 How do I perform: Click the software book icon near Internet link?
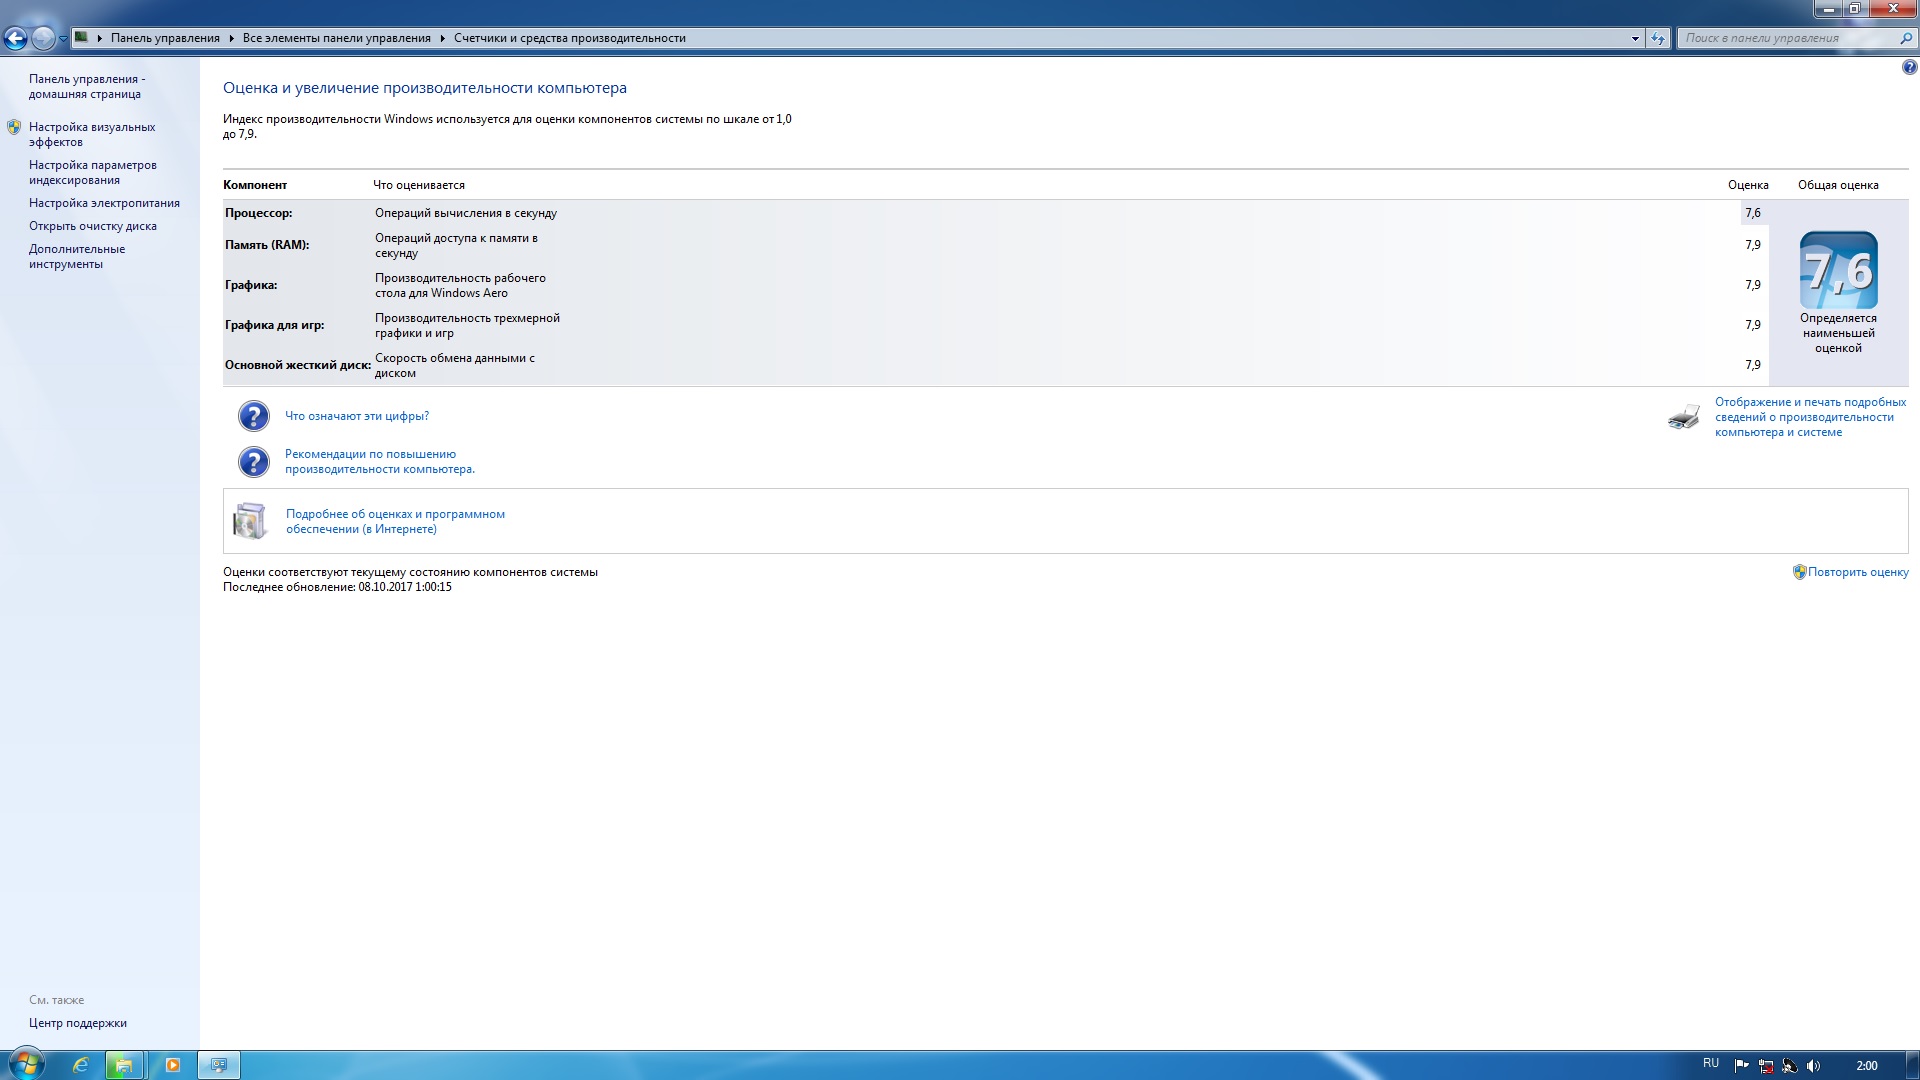[250, 521]
